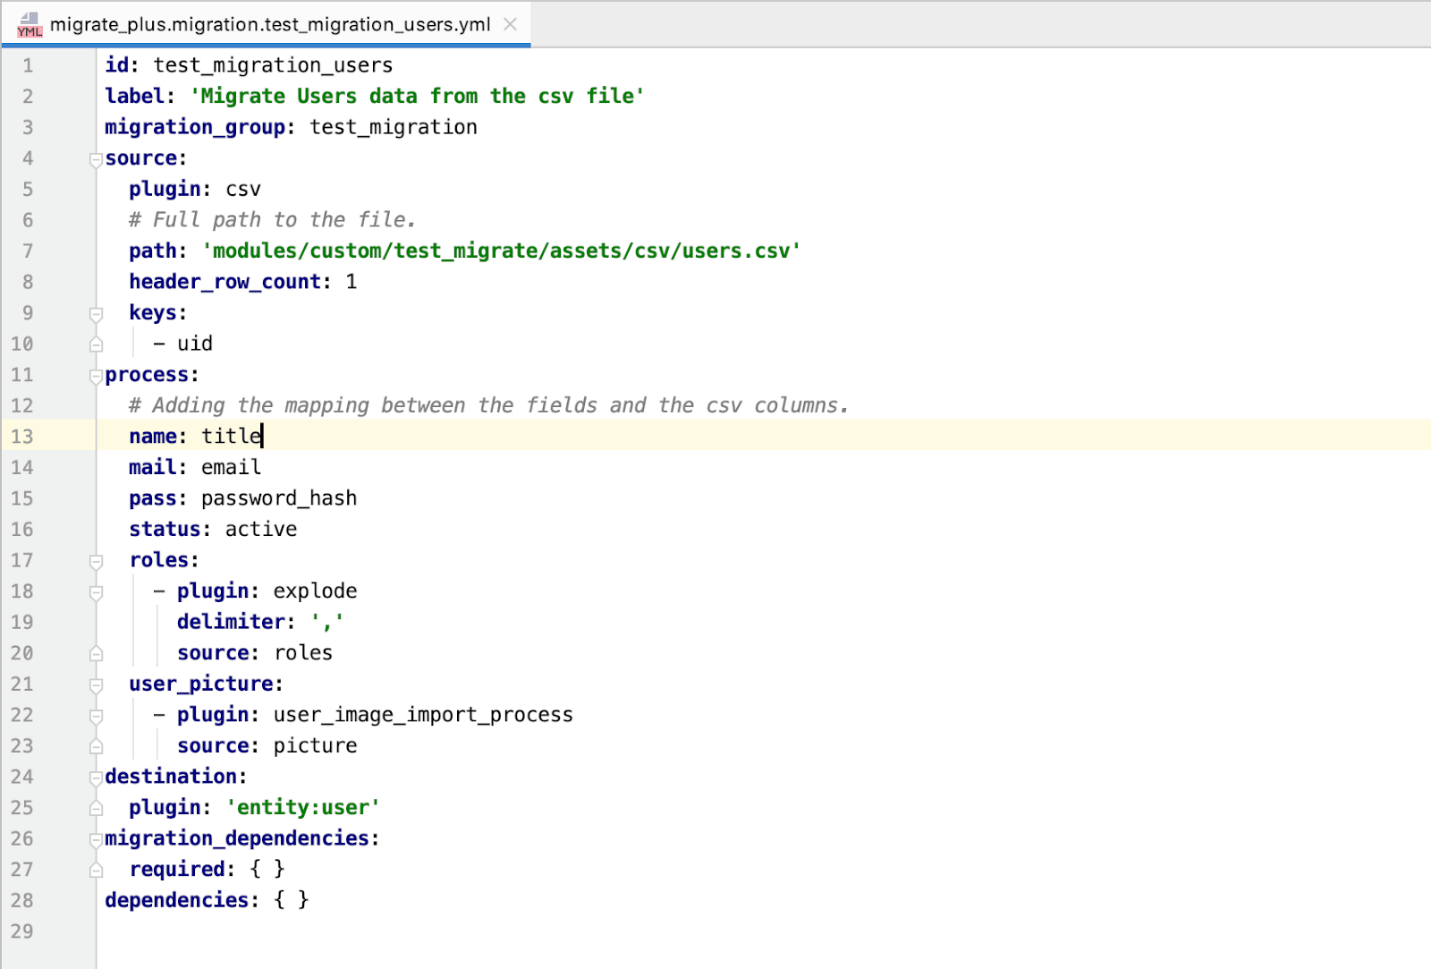Screen dimensions: 1431x969
Task: Click the 'Migrate Users data' label string
Action: coord(415,96)
